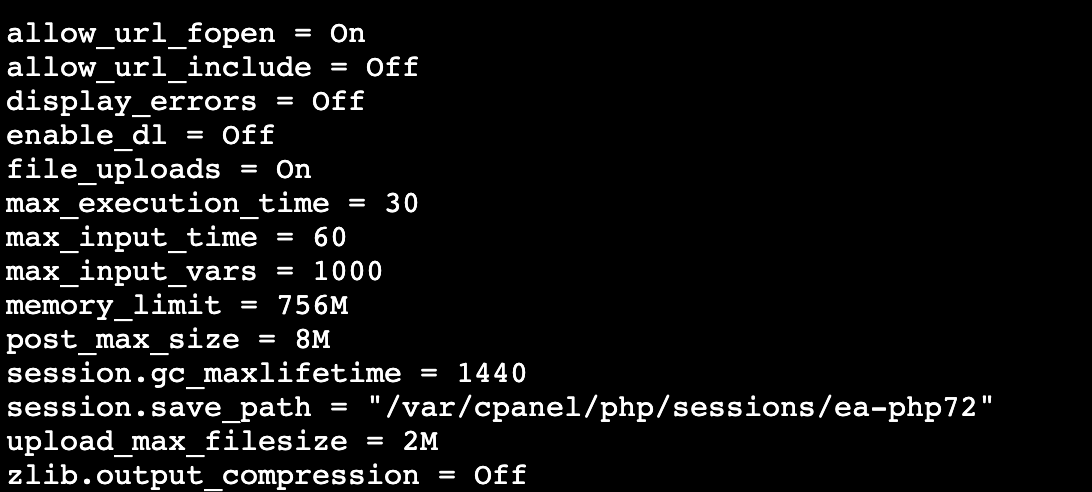1092x492 pixels.
Task: Click the post_max_size directive name
Action: (122, 339)
